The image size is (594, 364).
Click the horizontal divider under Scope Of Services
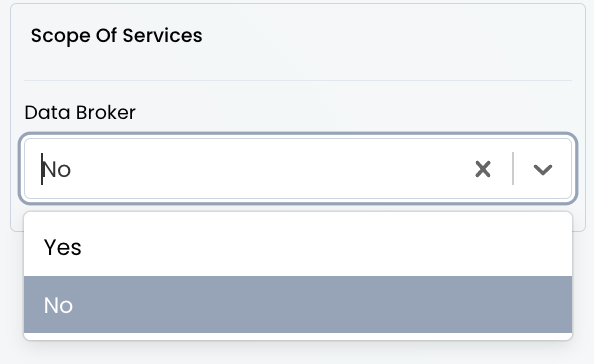(298, 80)
